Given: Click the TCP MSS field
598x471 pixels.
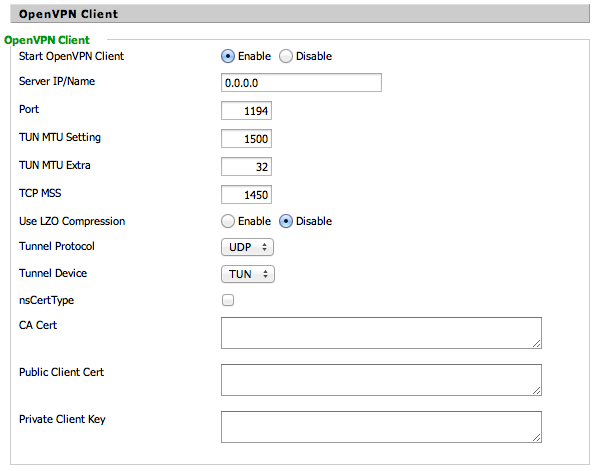Looking at the screenshot, I should [246, 195].
